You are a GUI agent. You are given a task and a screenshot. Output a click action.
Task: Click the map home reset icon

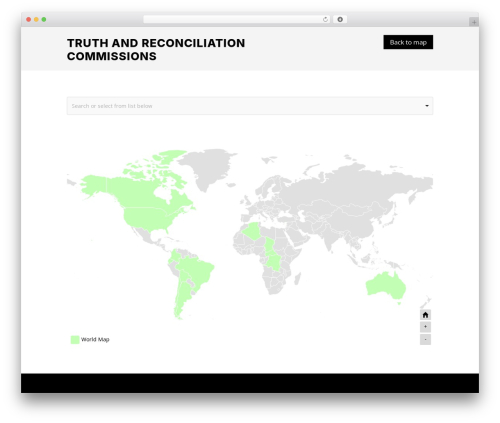click(x=425, y=315)
